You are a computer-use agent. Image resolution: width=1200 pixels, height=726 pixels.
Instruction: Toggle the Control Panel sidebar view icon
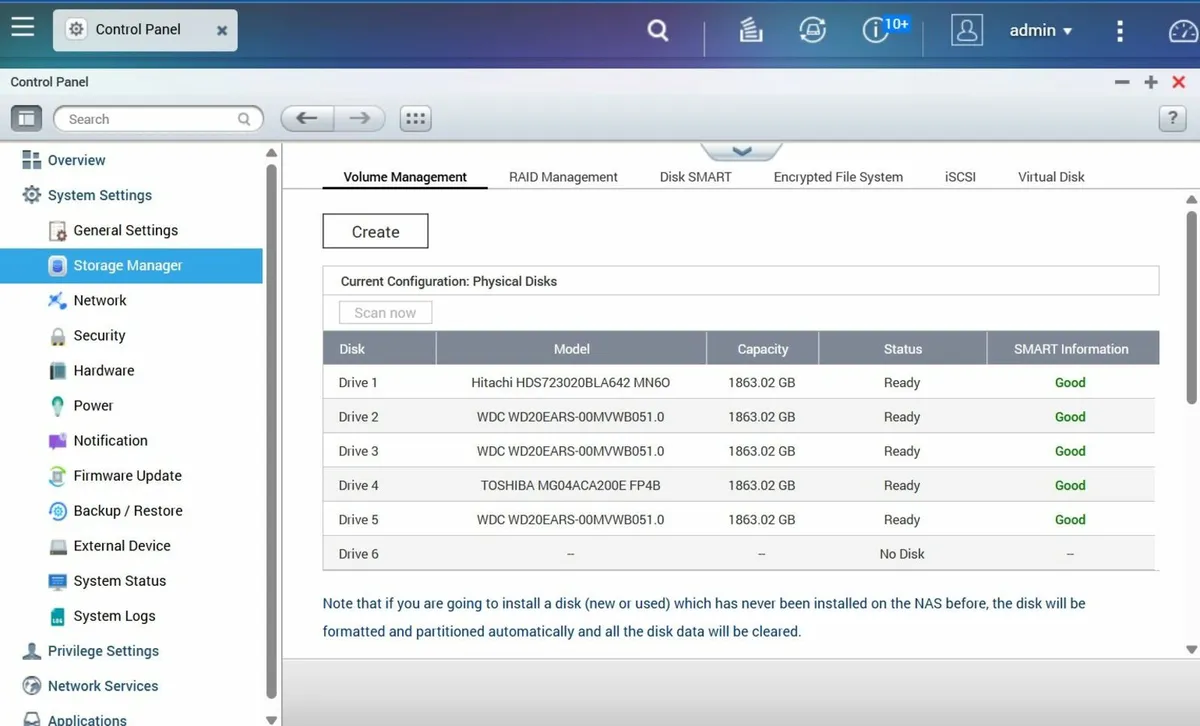(x=26, y=119)
